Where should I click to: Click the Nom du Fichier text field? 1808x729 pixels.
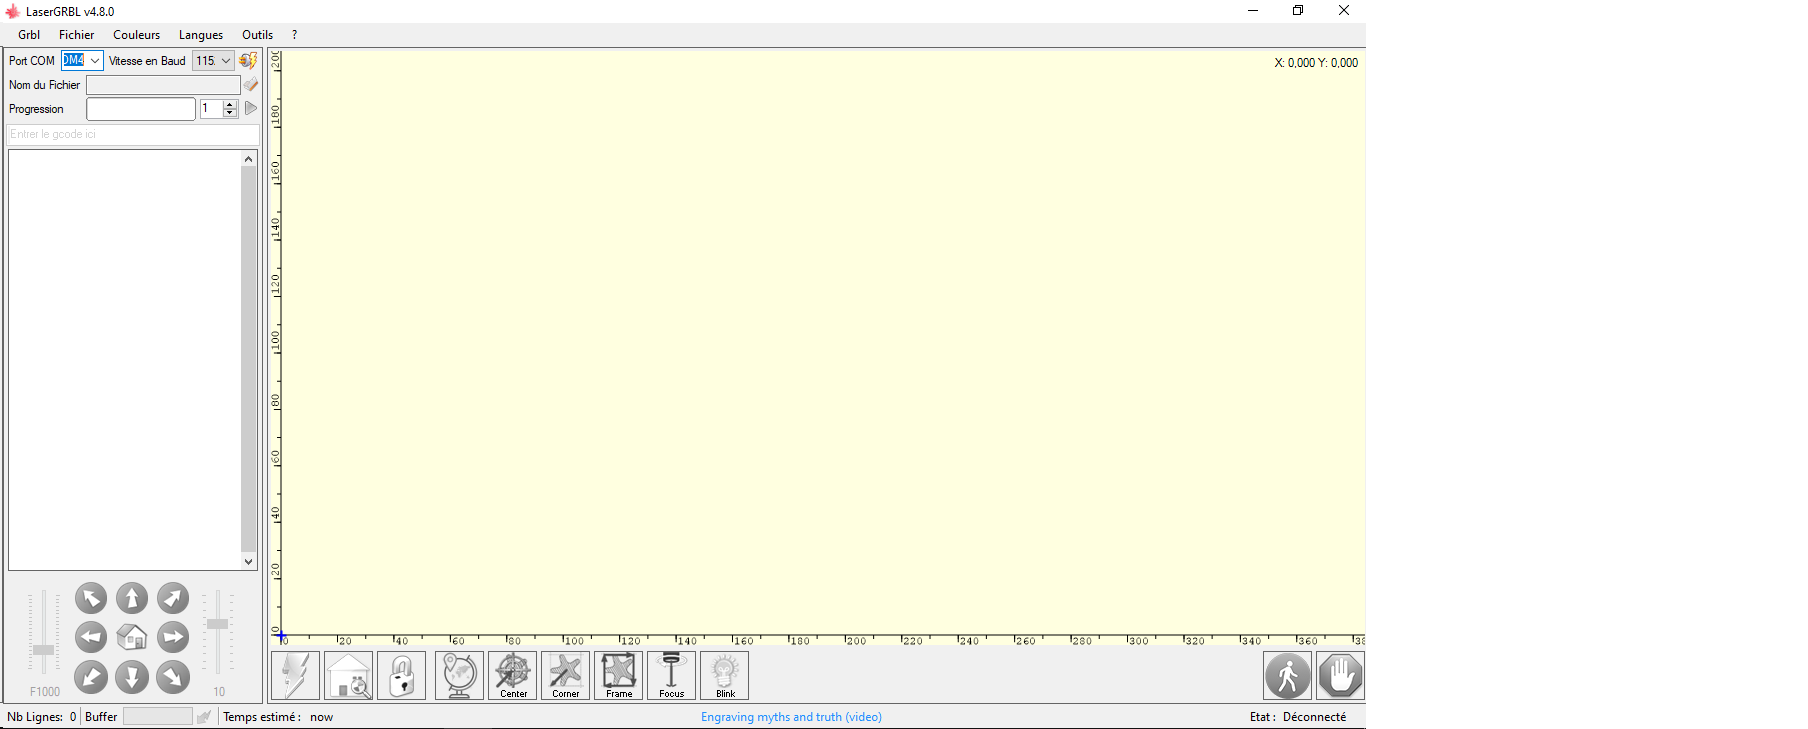coord(163,85)
